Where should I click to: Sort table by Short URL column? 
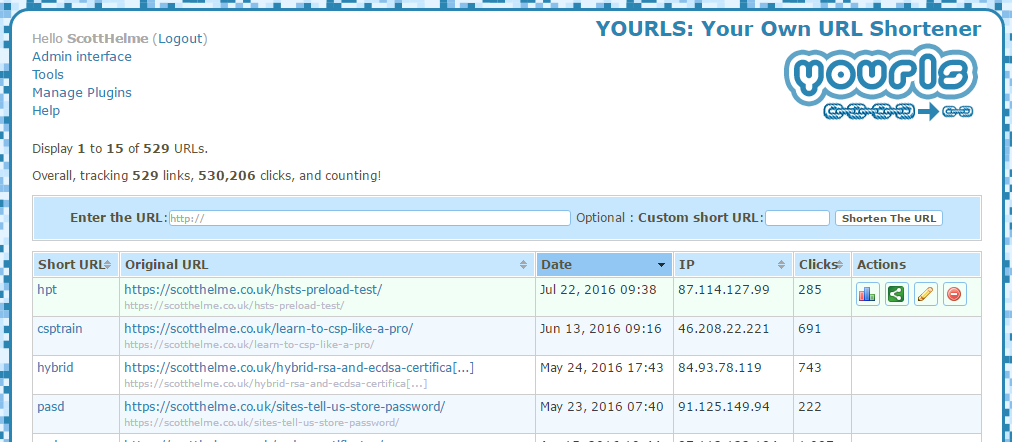tap(76, 265)
